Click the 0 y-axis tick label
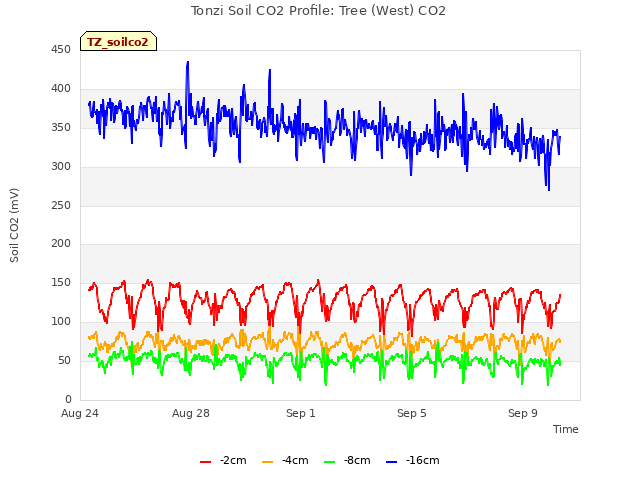640x480 pixels. point(68,399)
